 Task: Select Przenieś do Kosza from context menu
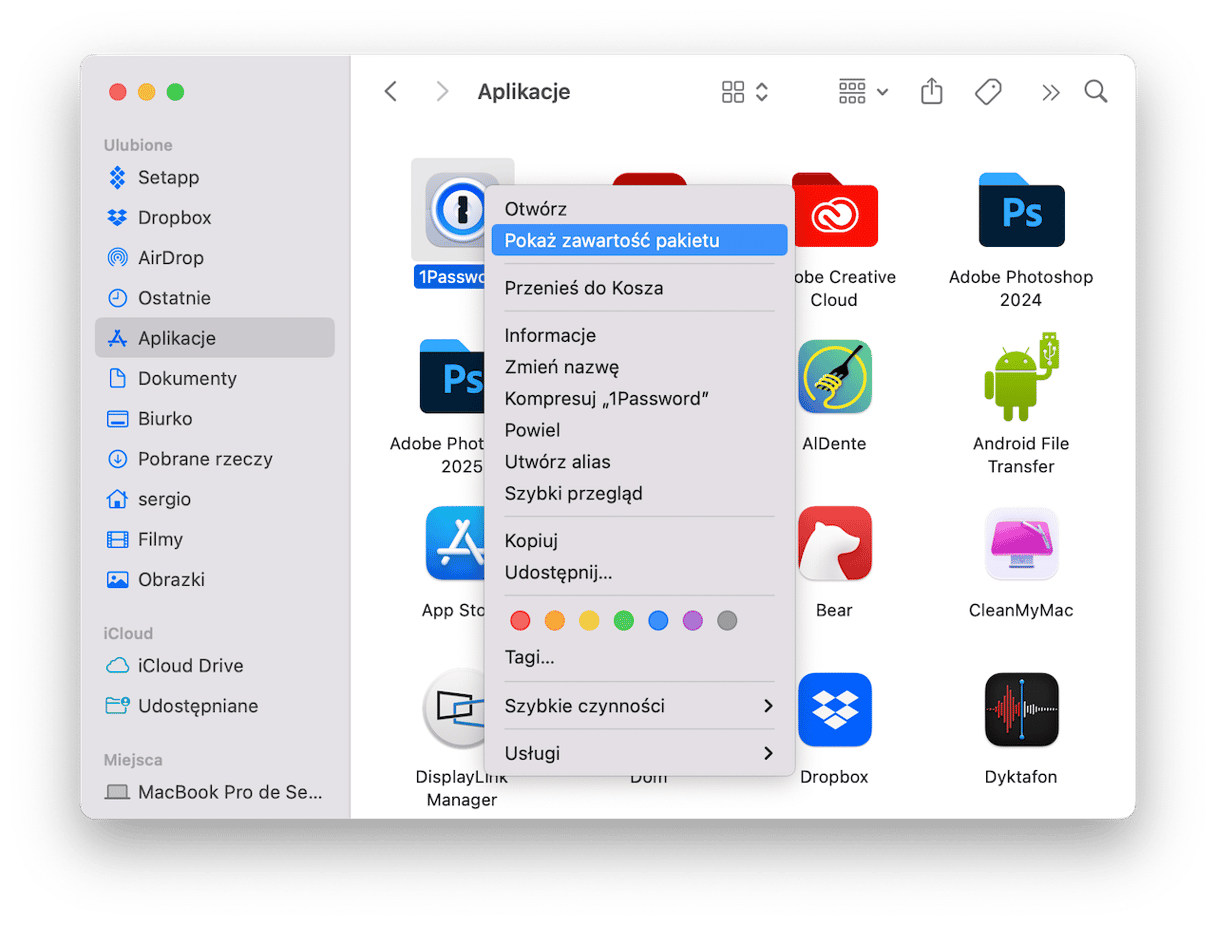click(x=584, y=288)
